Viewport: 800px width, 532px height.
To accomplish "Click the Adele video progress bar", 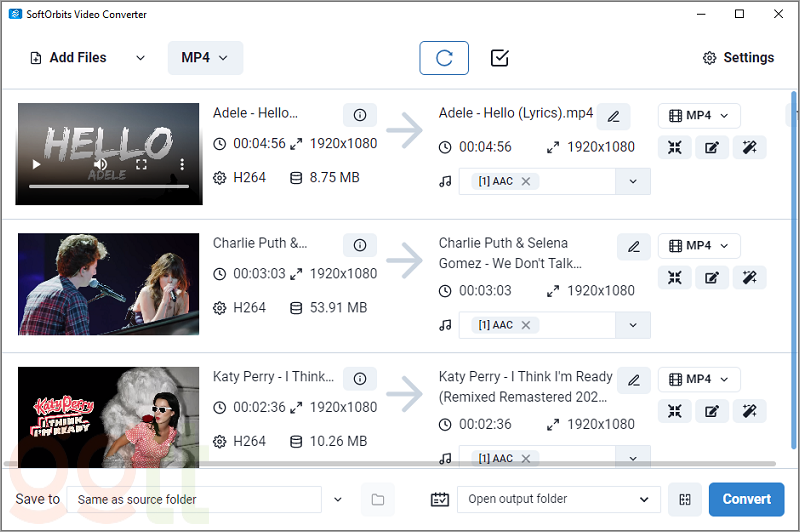I will tap(108, 187).
